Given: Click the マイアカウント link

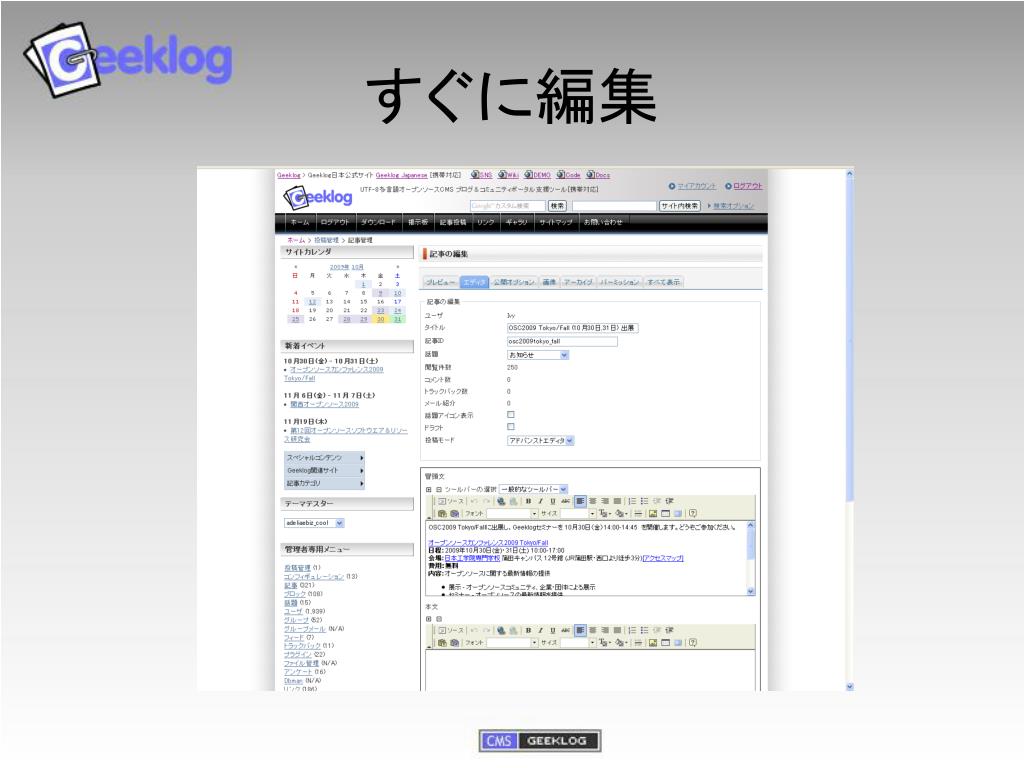Looking at the screenshot, I should (x=696, y=186).
